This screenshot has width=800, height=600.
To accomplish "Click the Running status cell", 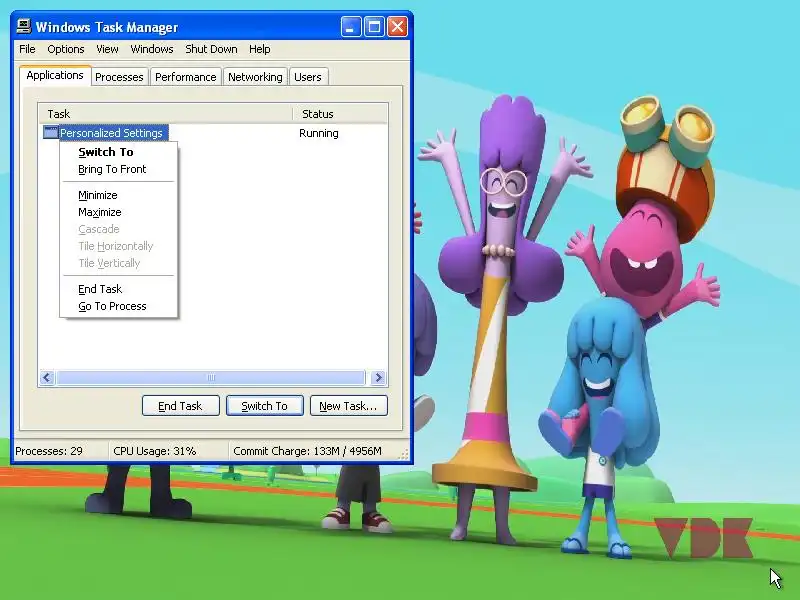I will pyautogui.click(x=319, y=133).
